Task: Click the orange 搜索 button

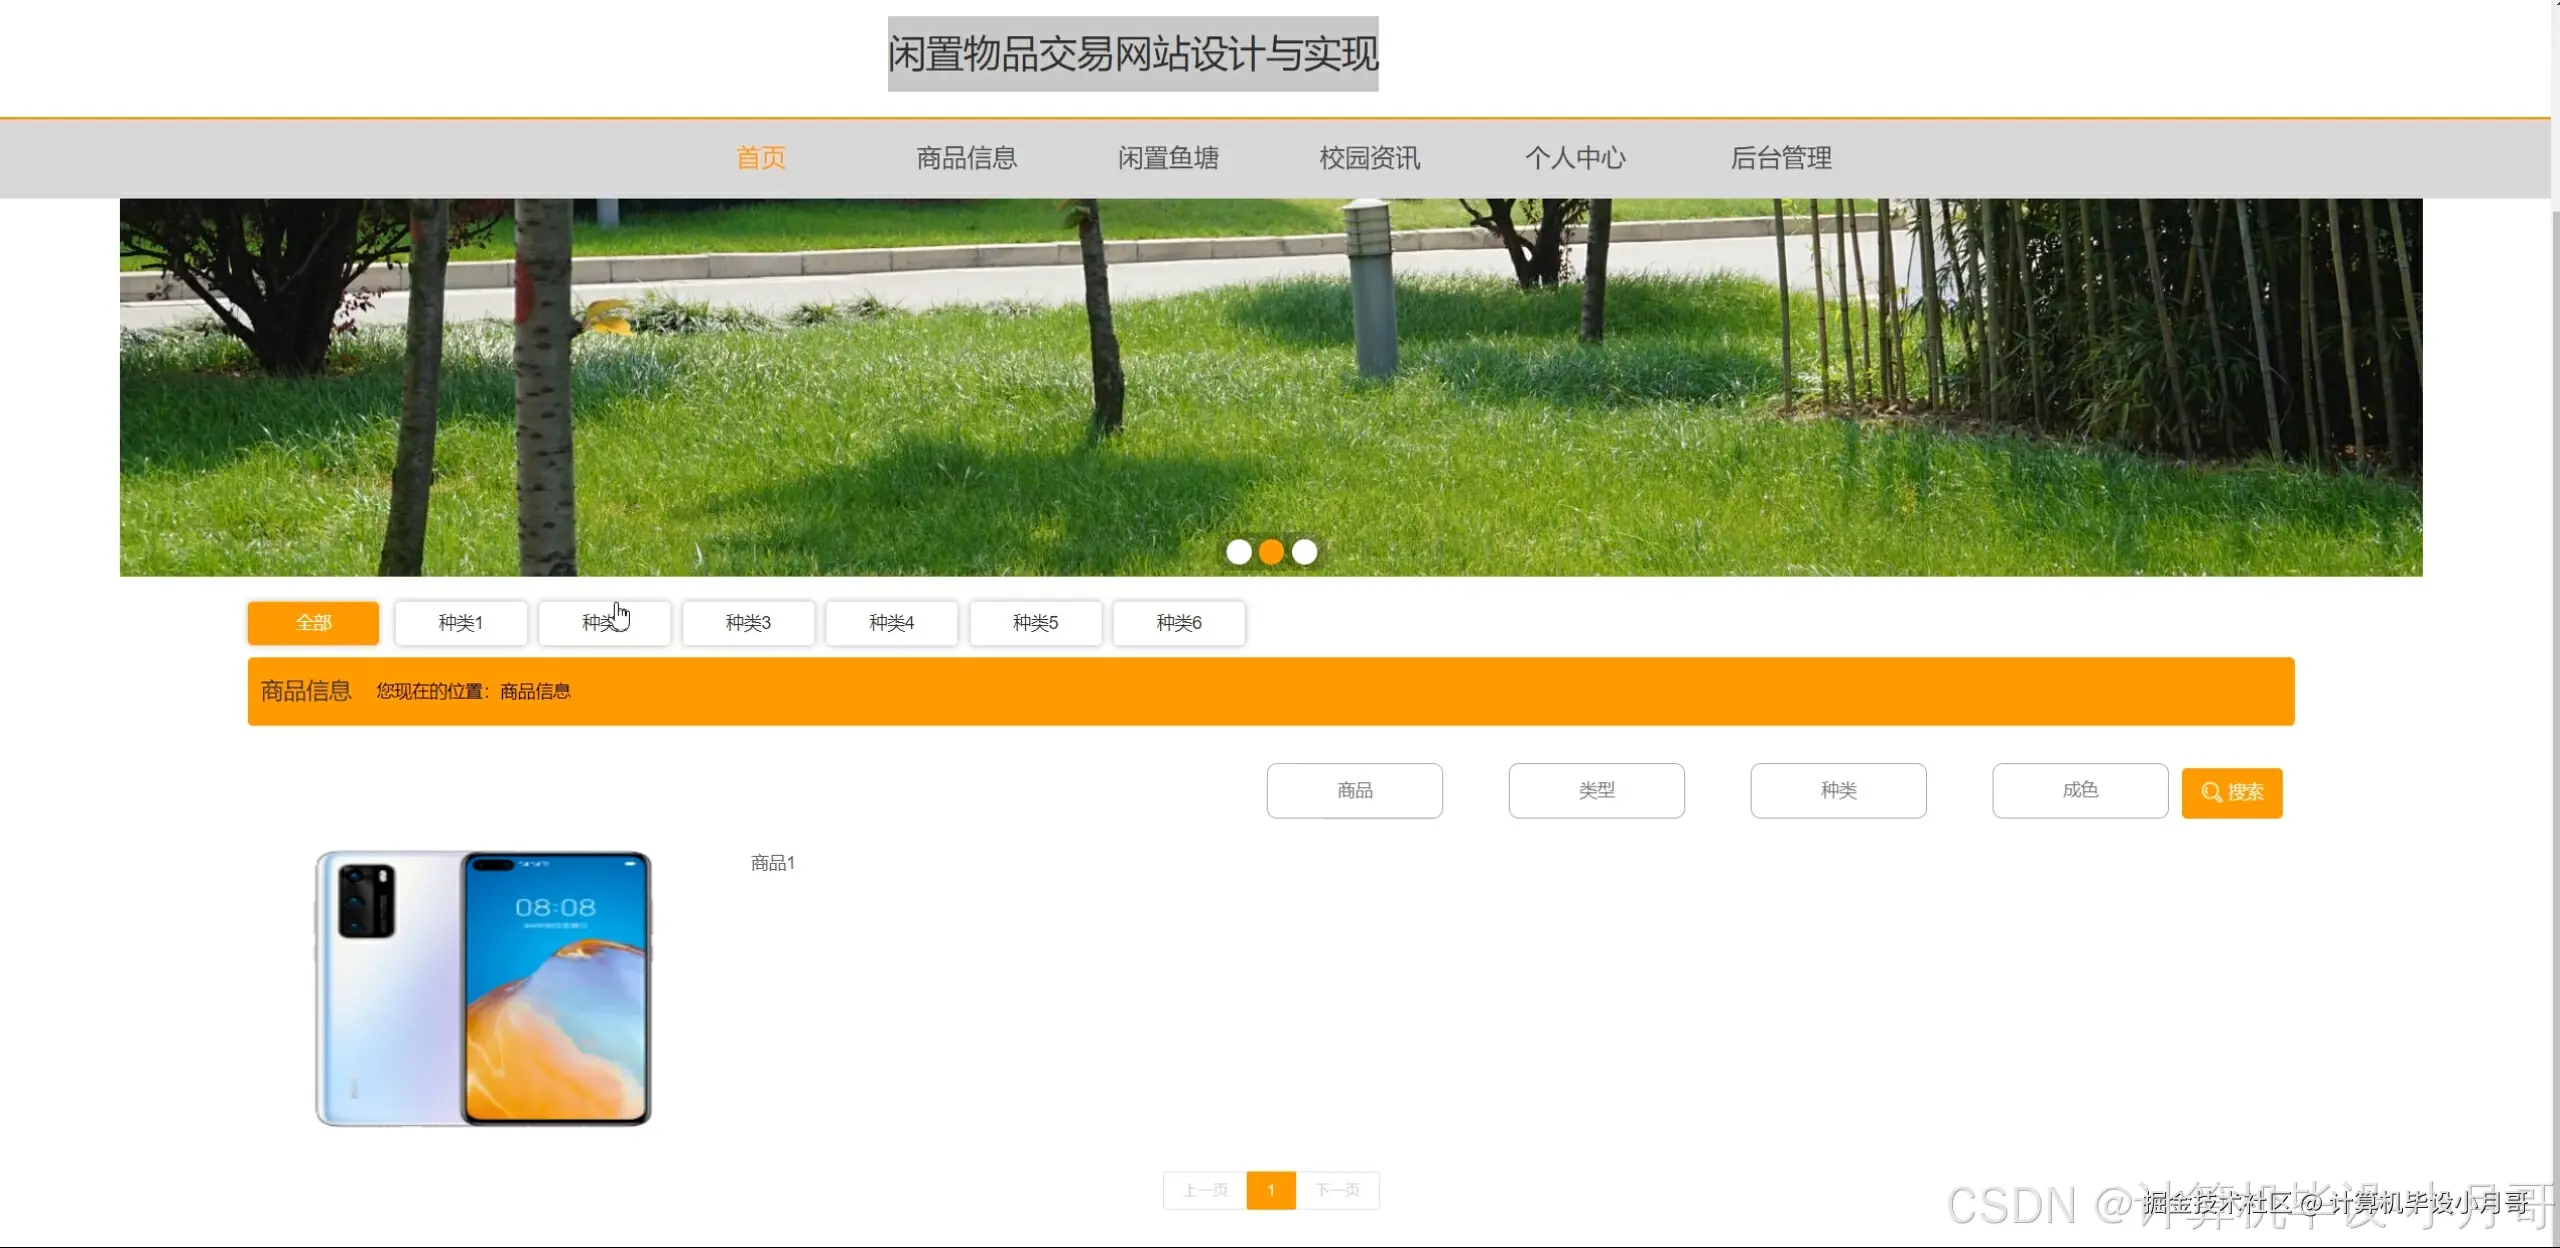Action: point(2232,793)
